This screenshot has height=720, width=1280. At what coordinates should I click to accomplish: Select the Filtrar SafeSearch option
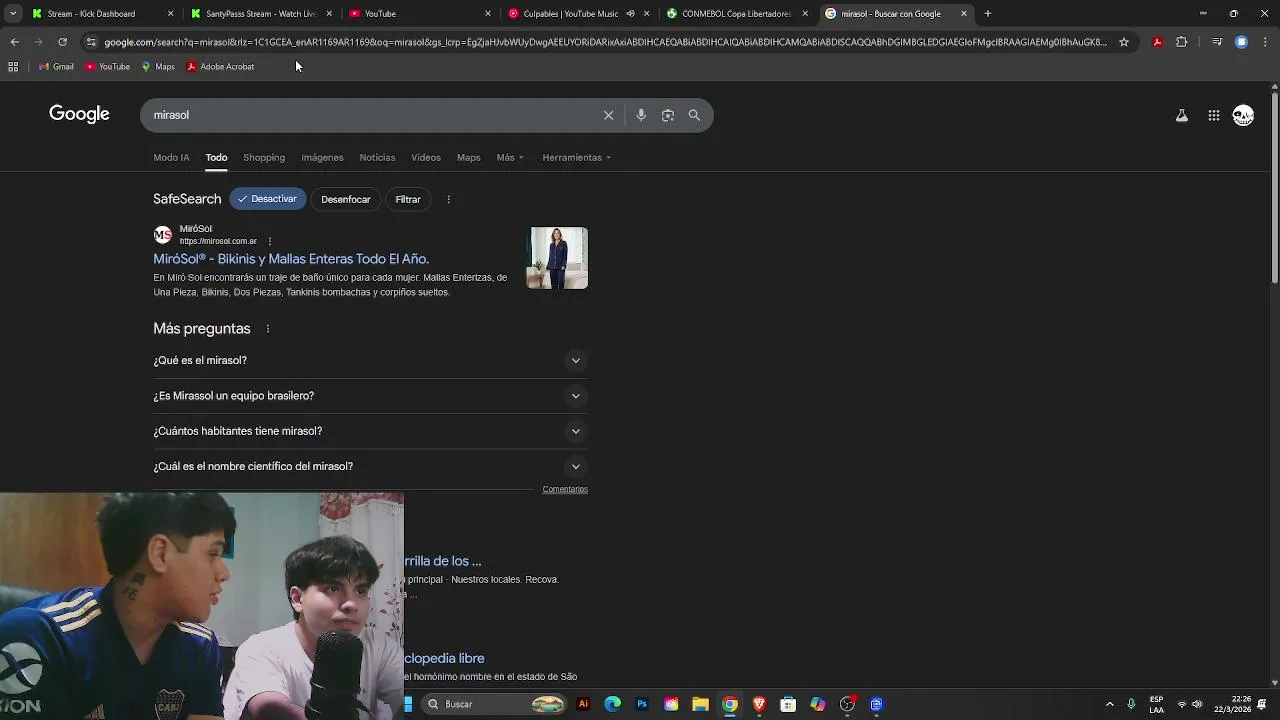click(x=408, y=199)
